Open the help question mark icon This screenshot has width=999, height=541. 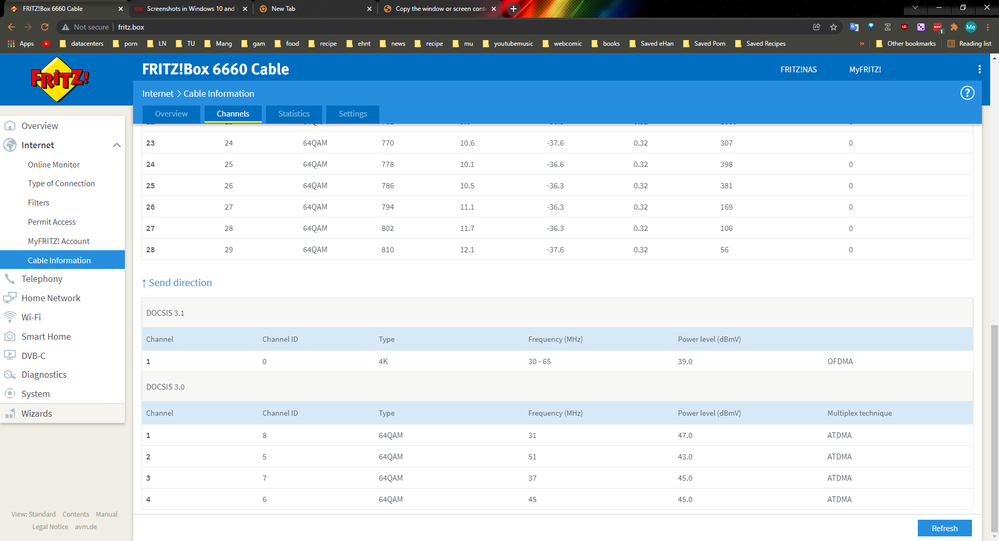coord(967,93)
